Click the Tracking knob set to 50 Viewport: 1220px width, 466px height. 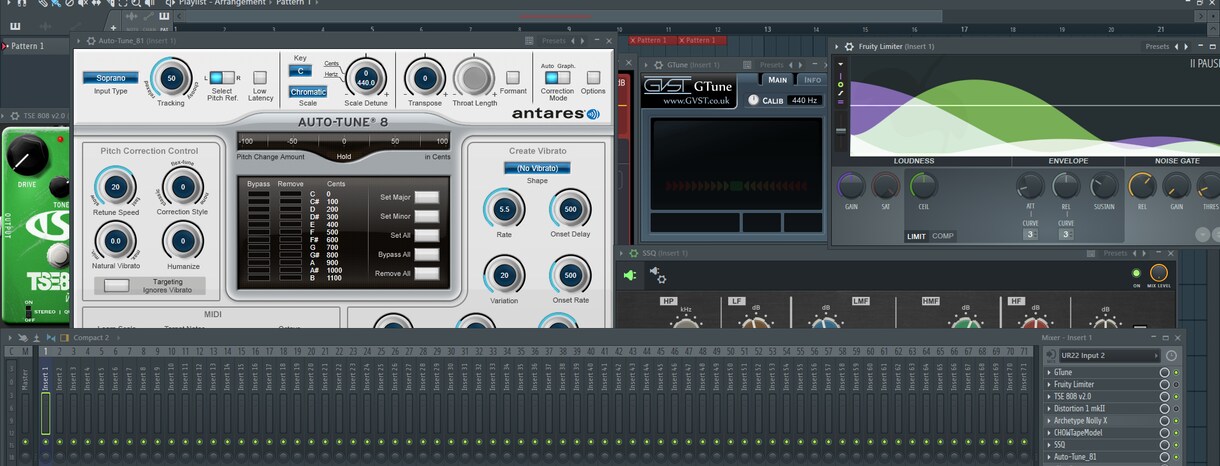click(171, 78)
